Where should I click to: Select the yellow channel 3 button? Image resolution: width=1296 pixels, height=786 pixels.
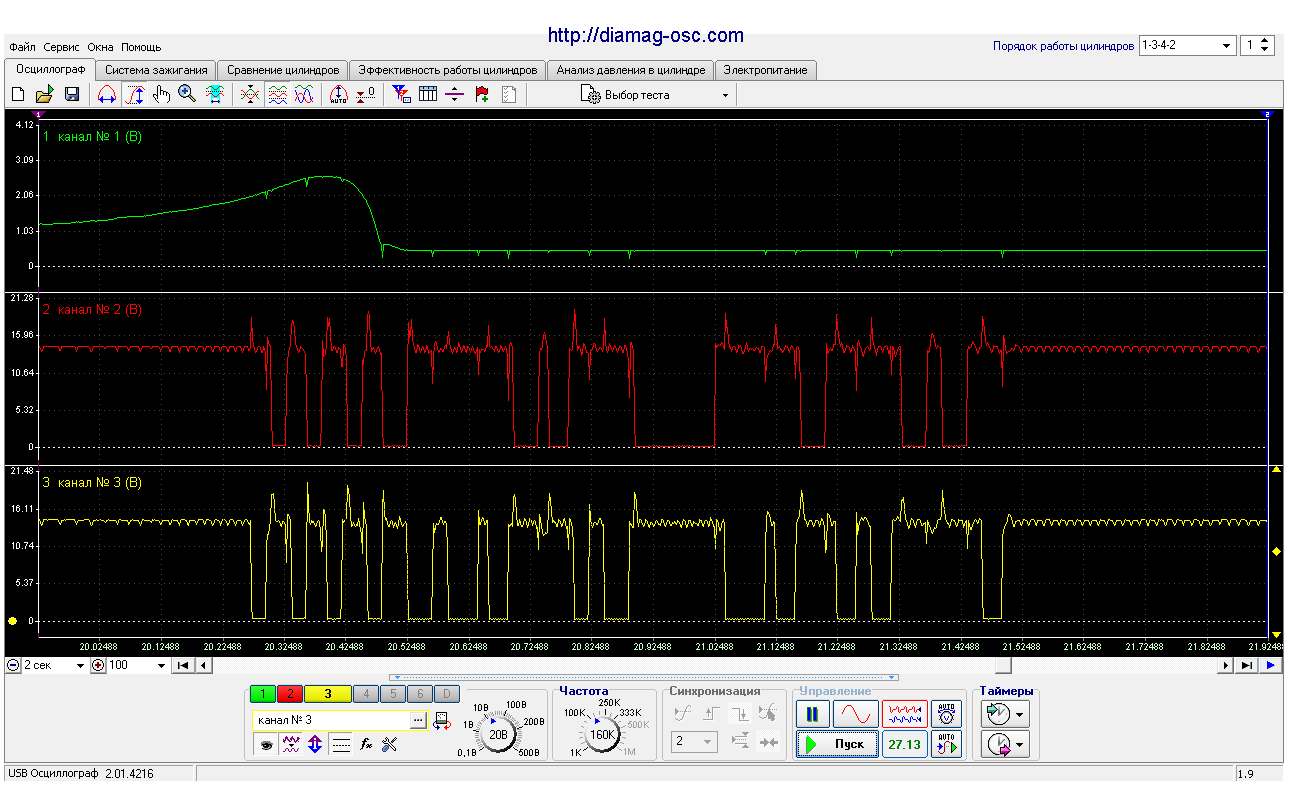pyautogui.click(x=328, y=694)
